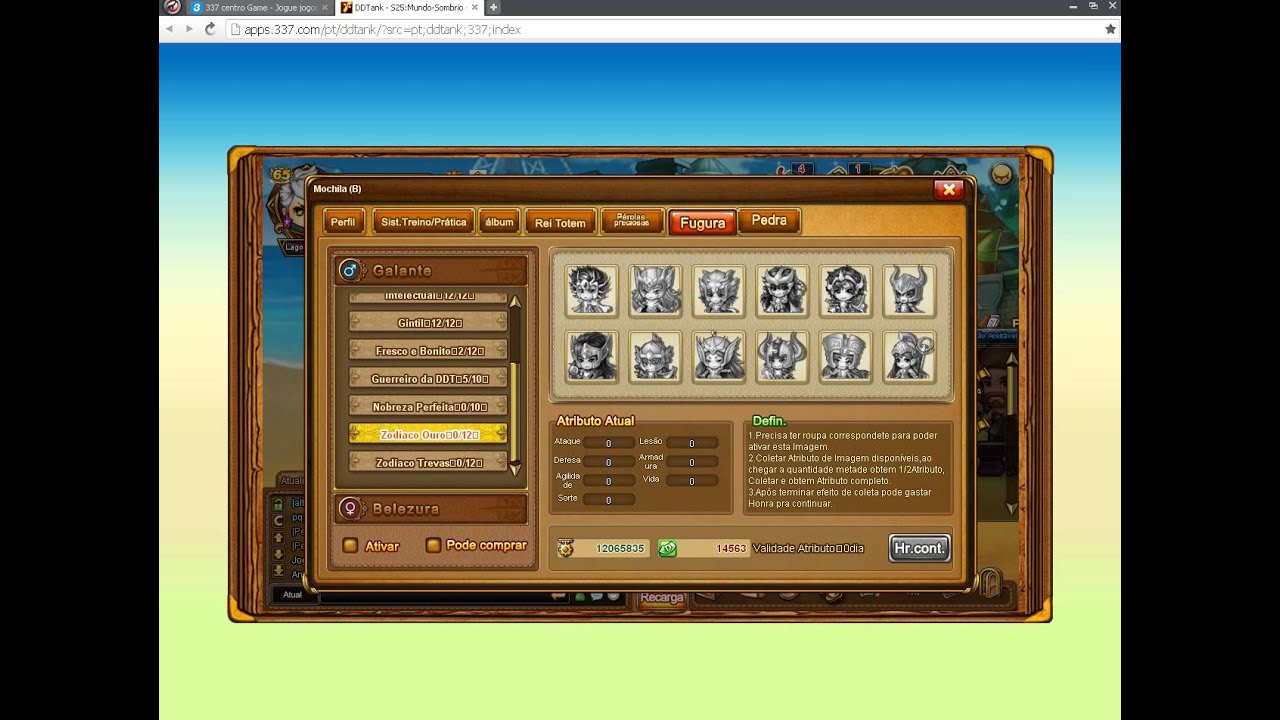The height and width of the screenshot is (720, 1280).
Task: Select the Zodiaco Trevas 0/12 set
Action: pyautogui.click(x=428, y=463)
